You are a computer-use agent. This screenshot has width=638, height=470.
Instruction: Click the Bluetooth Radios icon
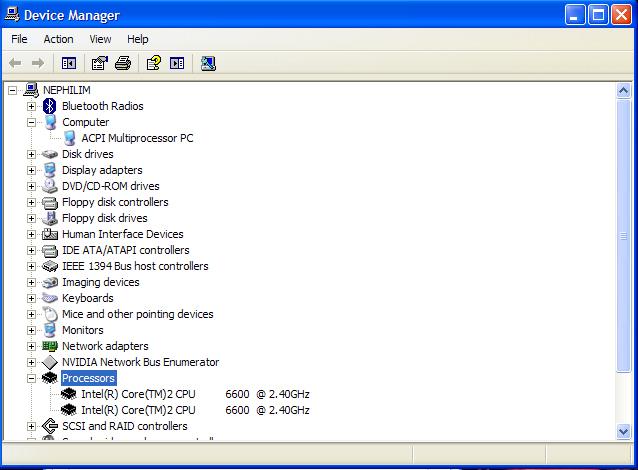coord(50,106)
